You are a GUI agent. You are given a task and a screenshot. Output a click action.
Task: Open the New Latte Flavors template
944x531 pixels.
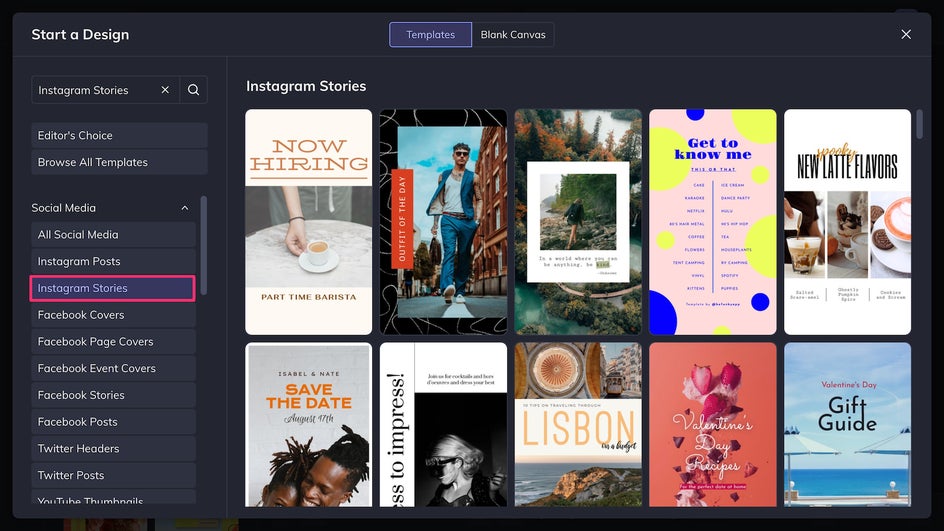tap(847, 222)
